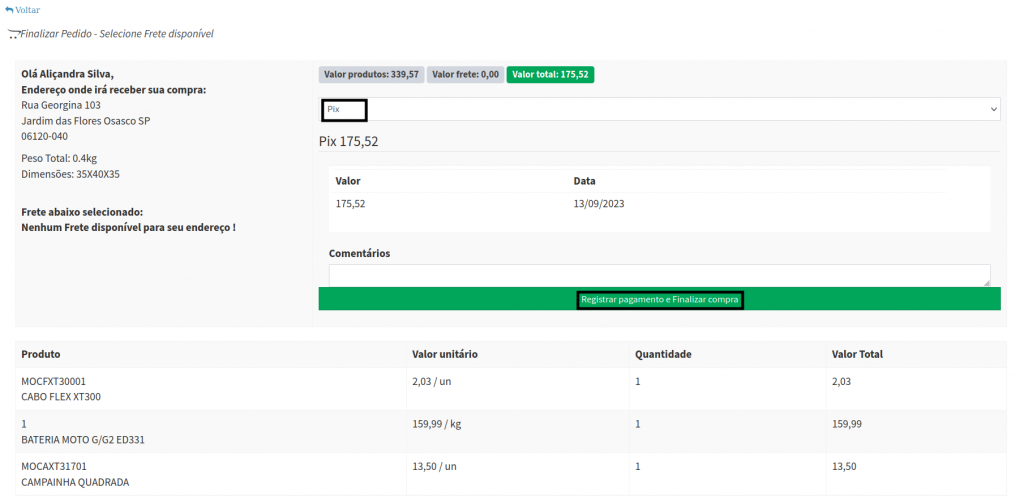The width and height of the screenshot is (1024, 496).
Task: Go back using the Voltar link
Action: point(27,10)
